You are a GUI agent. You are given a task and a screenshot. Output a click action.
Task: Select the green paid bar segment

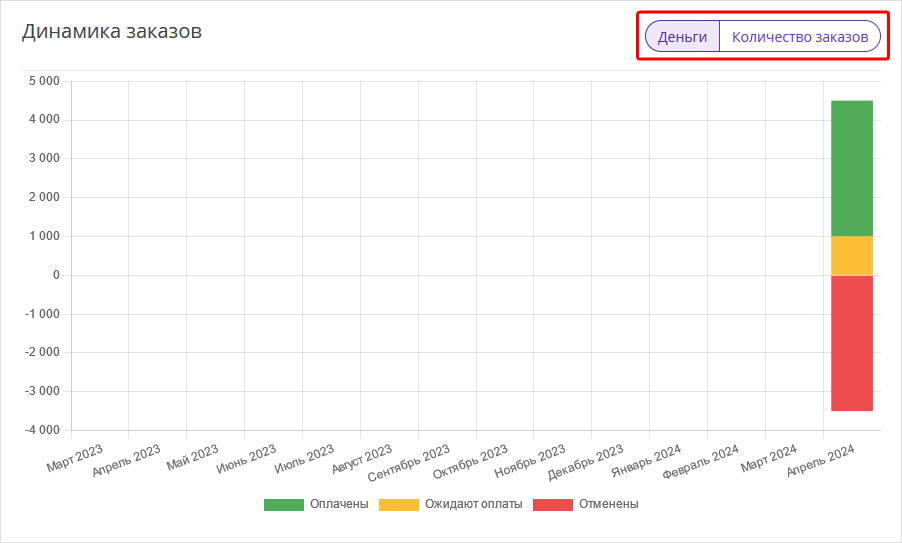852,168
